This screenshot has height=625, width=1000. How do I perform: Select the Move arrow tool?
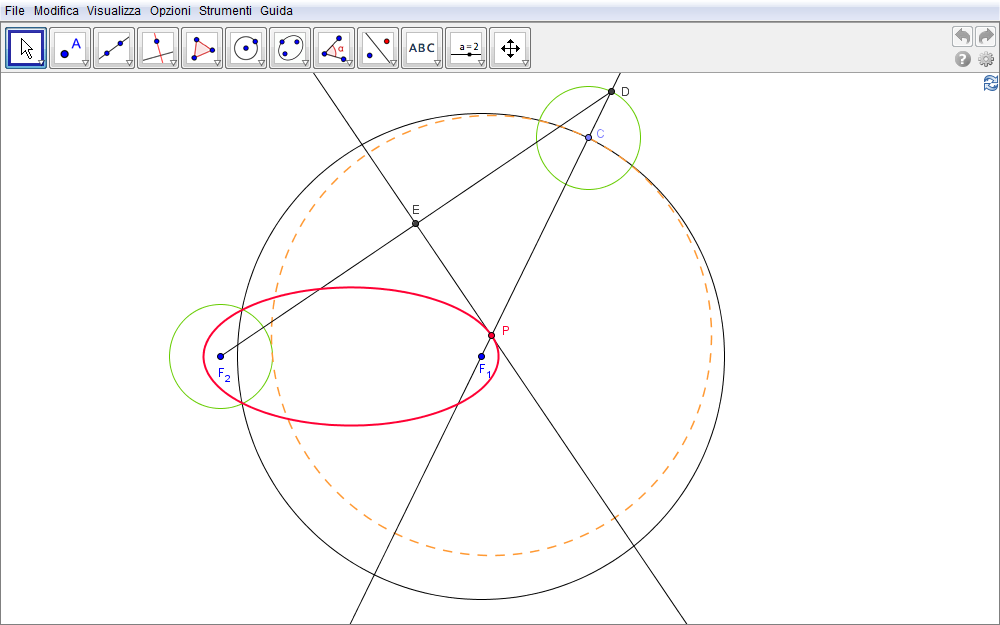[x=27, y=47]
